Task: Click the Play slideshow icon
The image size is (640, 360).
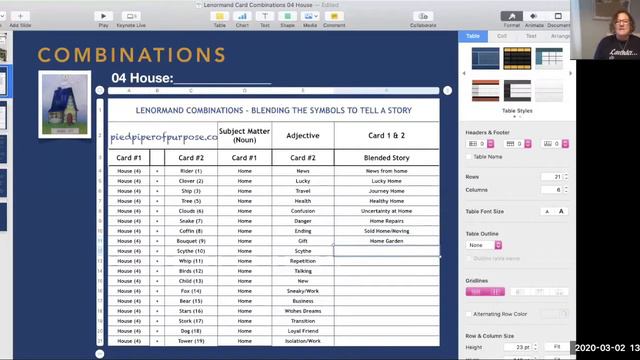Action: 103,16
